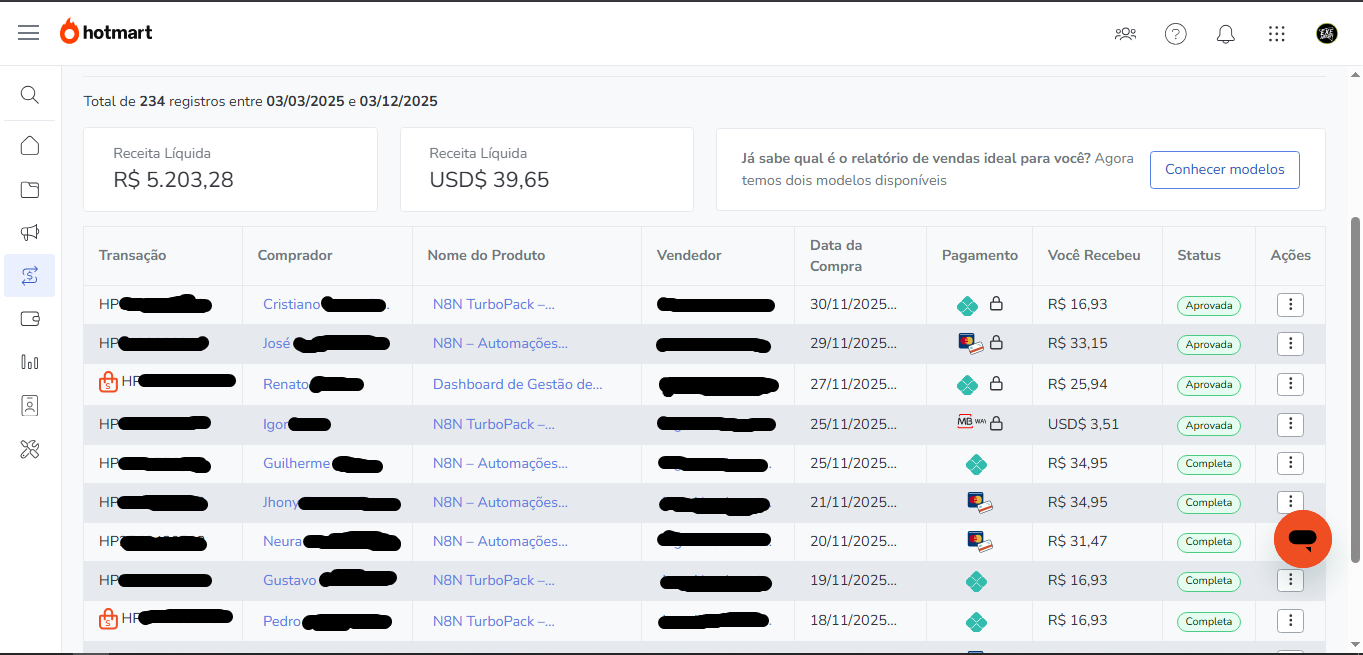Viewport: 1363px width, 655px height.
Task: Click the USD$ 39,65 net revenue card
Action: pos(547,169)
